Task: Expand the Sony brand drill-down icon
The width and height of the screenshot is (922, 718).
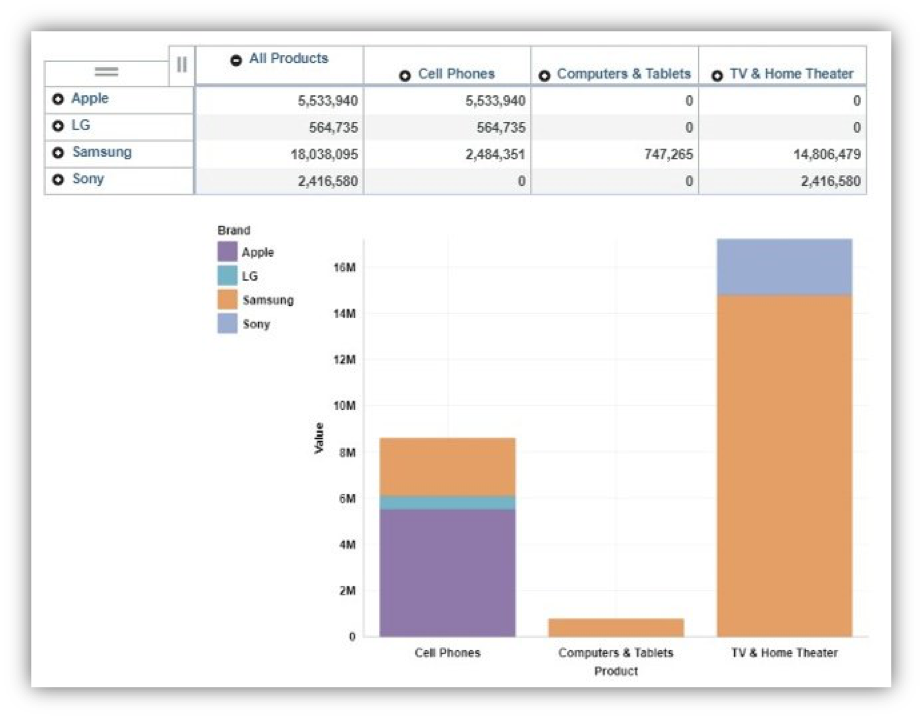Action: pos(60,179)
